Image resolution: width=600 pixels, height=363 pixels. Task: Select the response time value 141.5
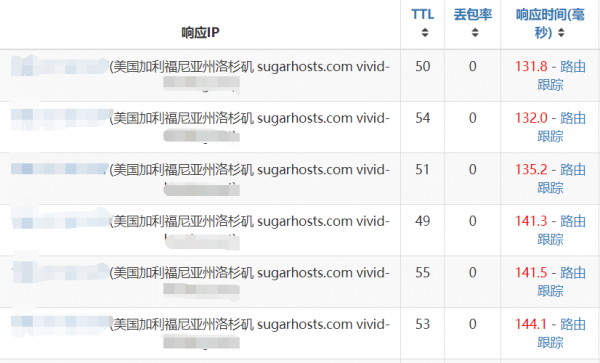[531, 273]
